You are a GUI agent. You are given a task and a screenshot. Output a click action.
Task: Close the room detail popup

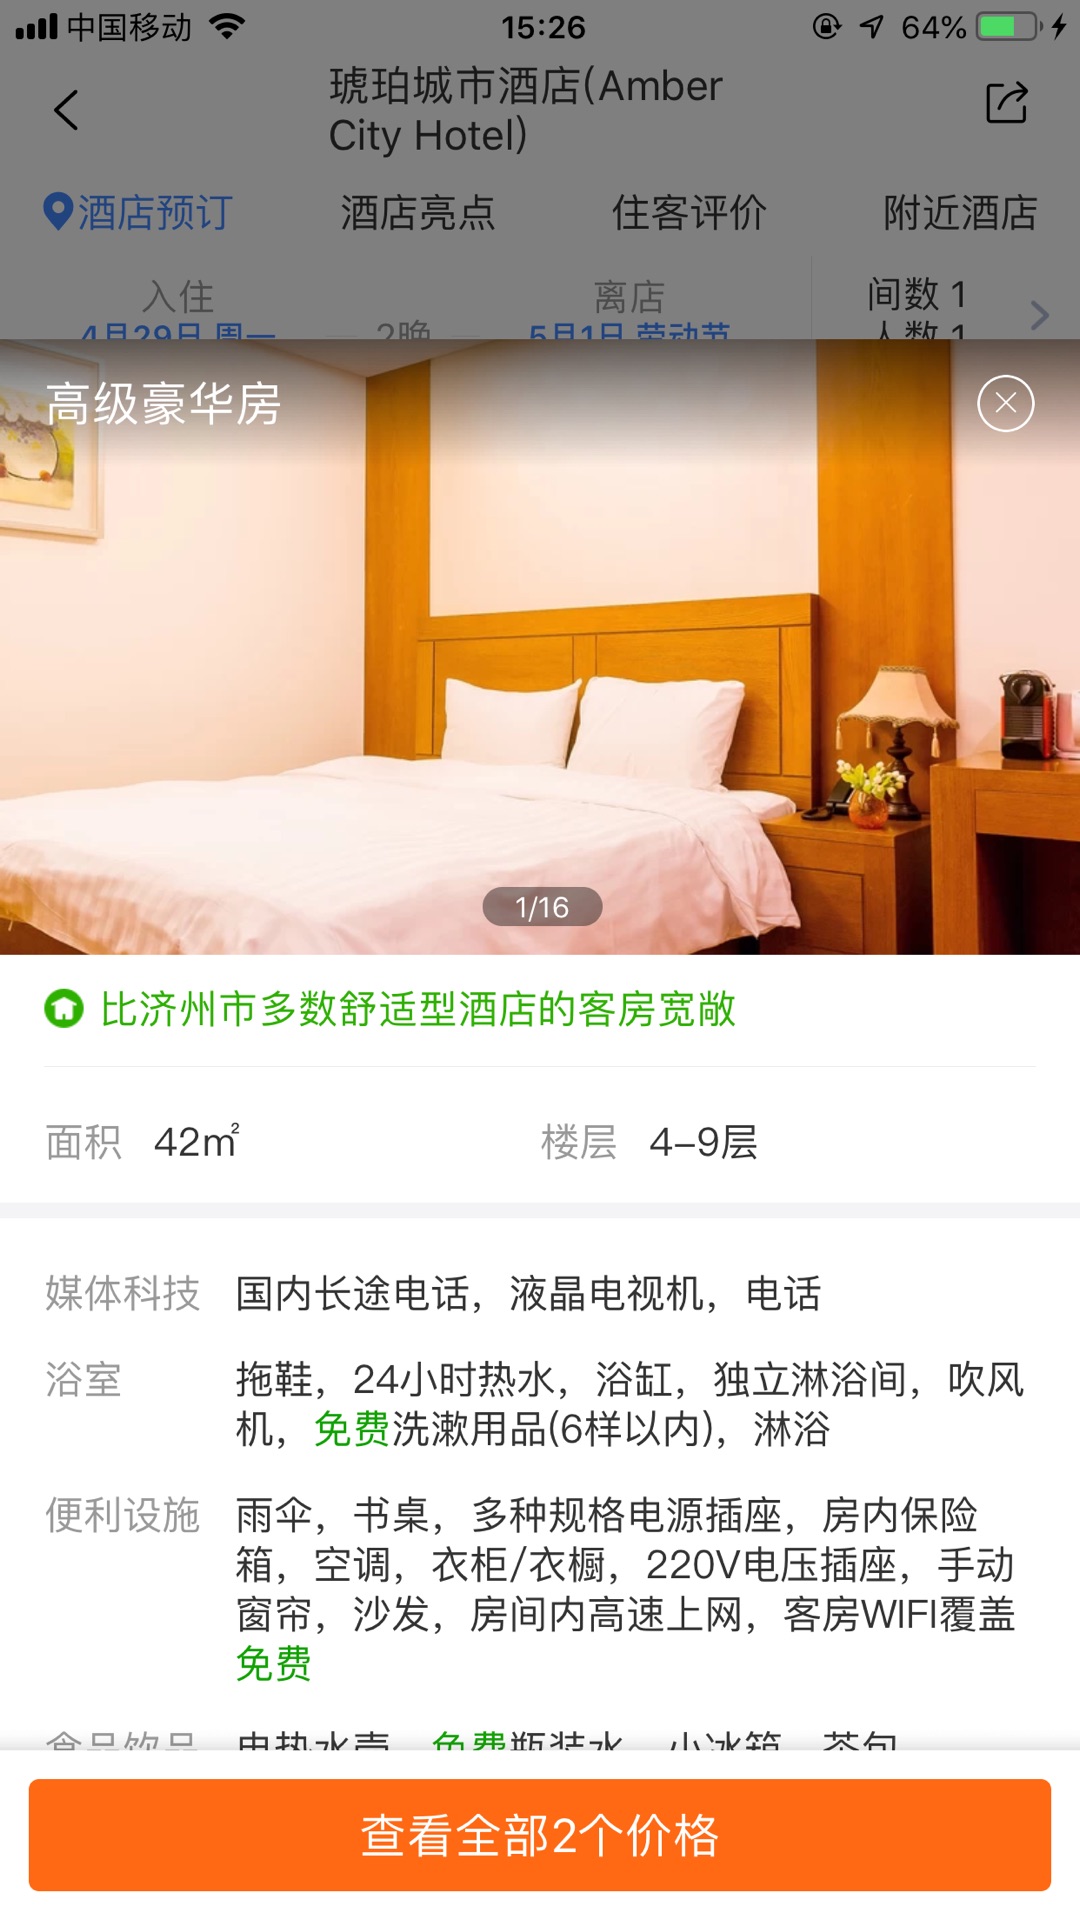1006,404
